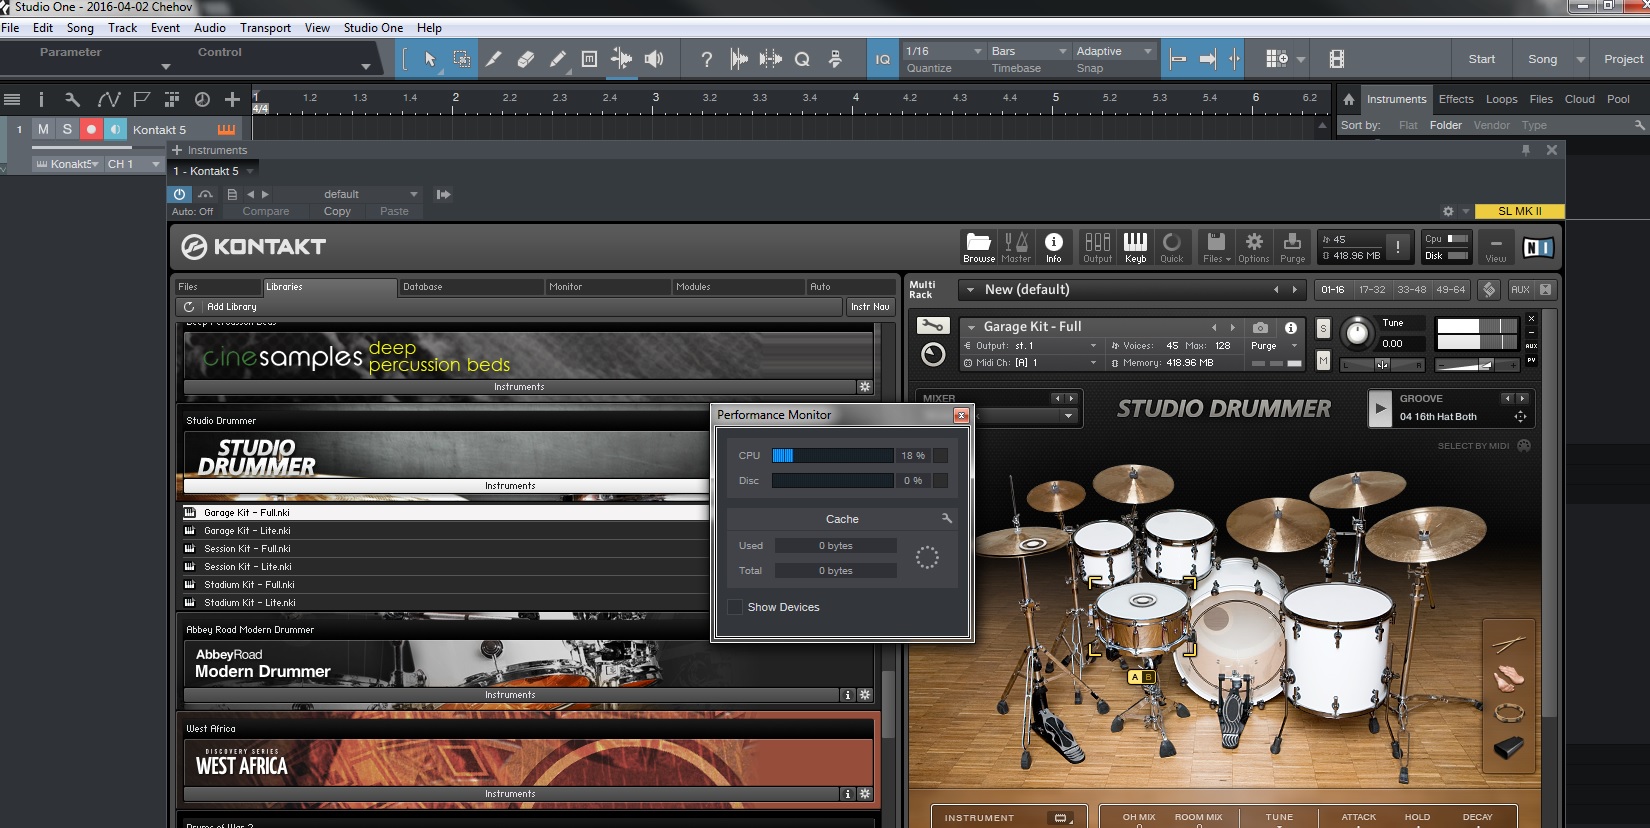The image size is (1650, 828).
Task: Enable the Show Devices checkbox
Action: [736, 607]
